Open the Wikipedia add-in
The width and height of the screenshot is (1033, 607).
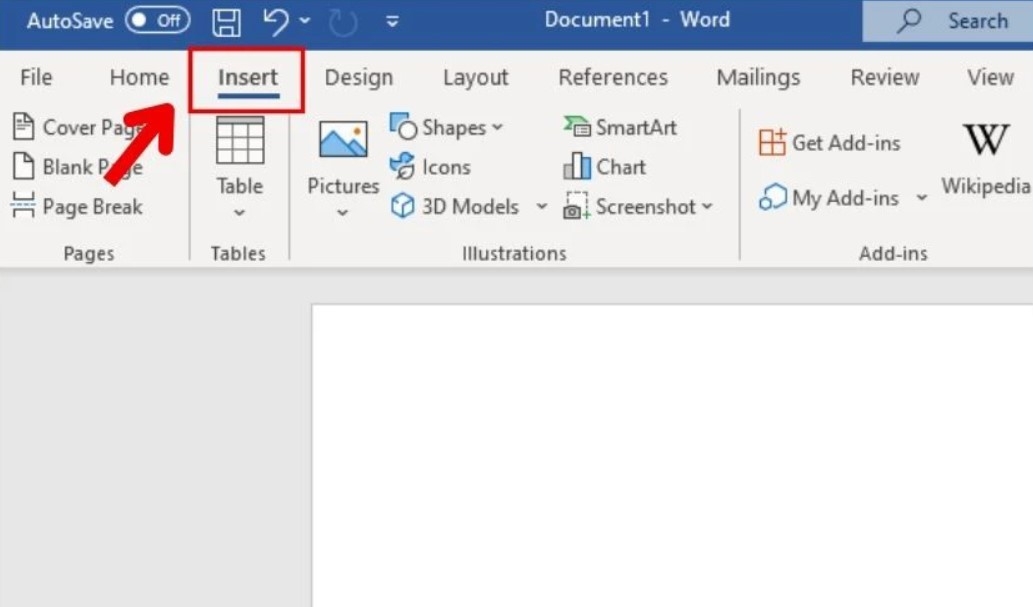pos(986,159)
